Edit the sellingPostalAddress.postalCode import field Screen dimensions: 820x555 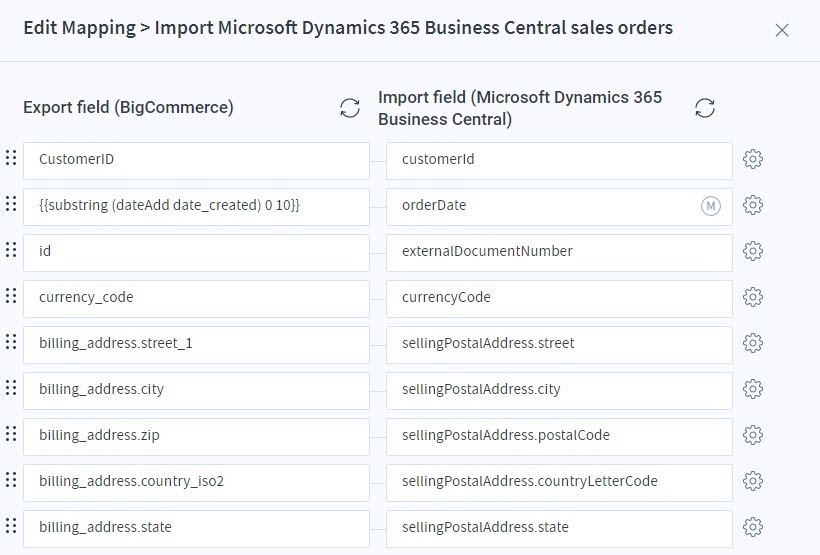coord(559,437)
